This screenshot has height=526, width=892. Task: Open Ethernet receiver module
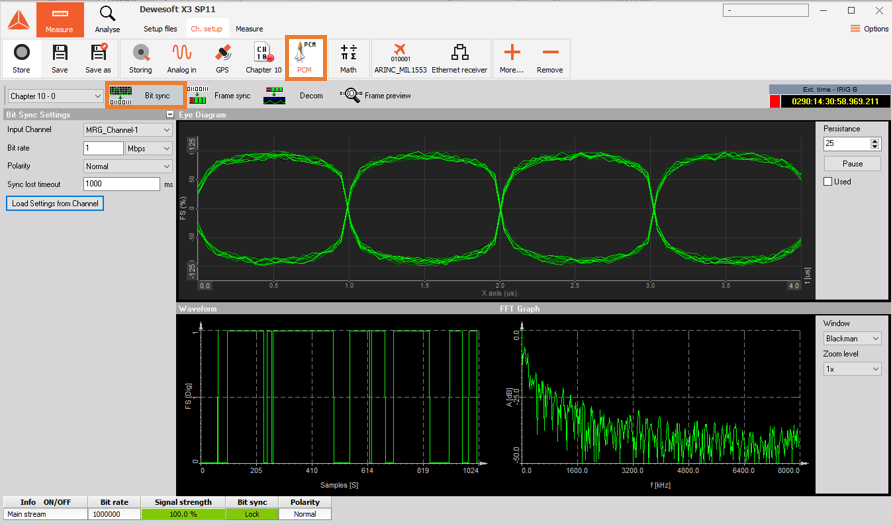tap(459, 59)
